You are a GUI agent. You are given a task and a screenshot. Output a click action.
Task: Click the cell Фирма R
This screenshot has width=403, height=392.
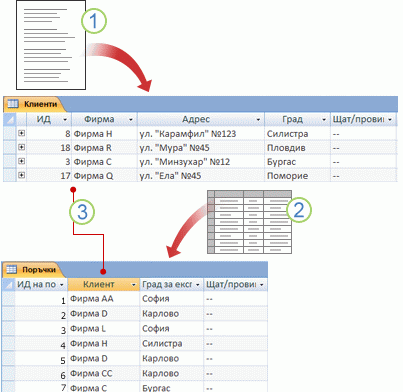[104, 148]
